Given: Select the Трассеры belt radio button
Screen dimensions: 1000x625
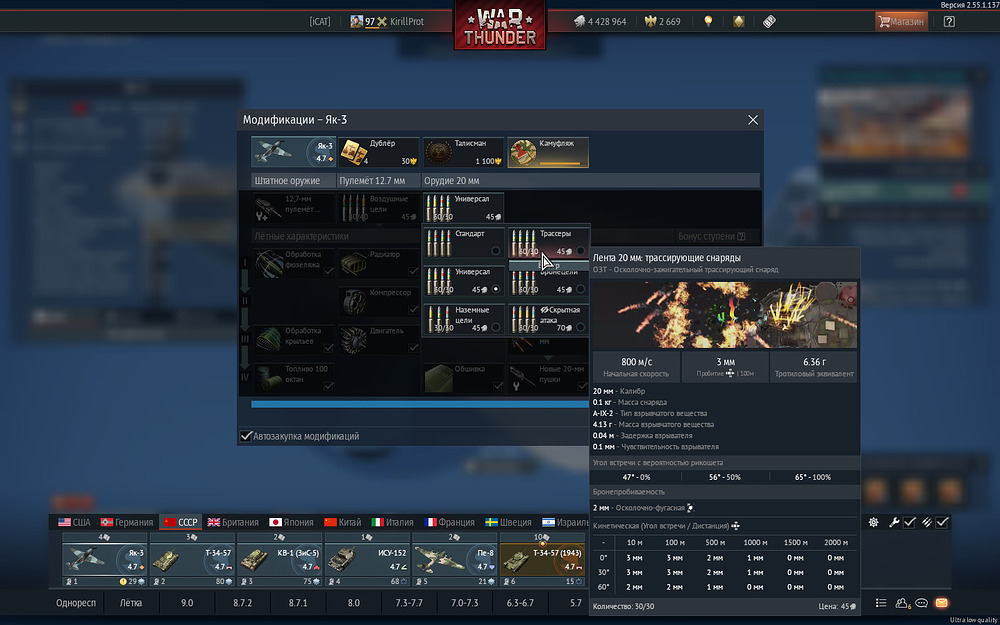Looking at the screenshot, I should pyautogui.click(x=580, y=251).
